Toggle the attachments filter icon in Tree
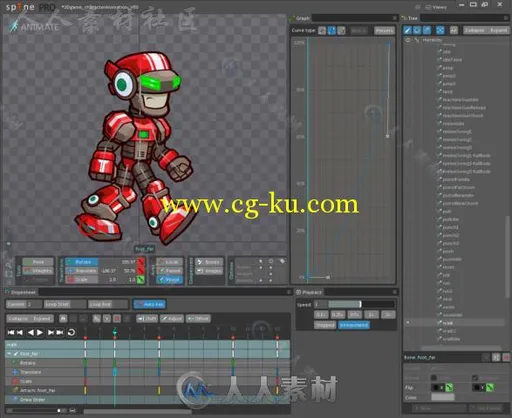Image resolution: width=512 pixels, height=418 pixels. pos(427,30)
